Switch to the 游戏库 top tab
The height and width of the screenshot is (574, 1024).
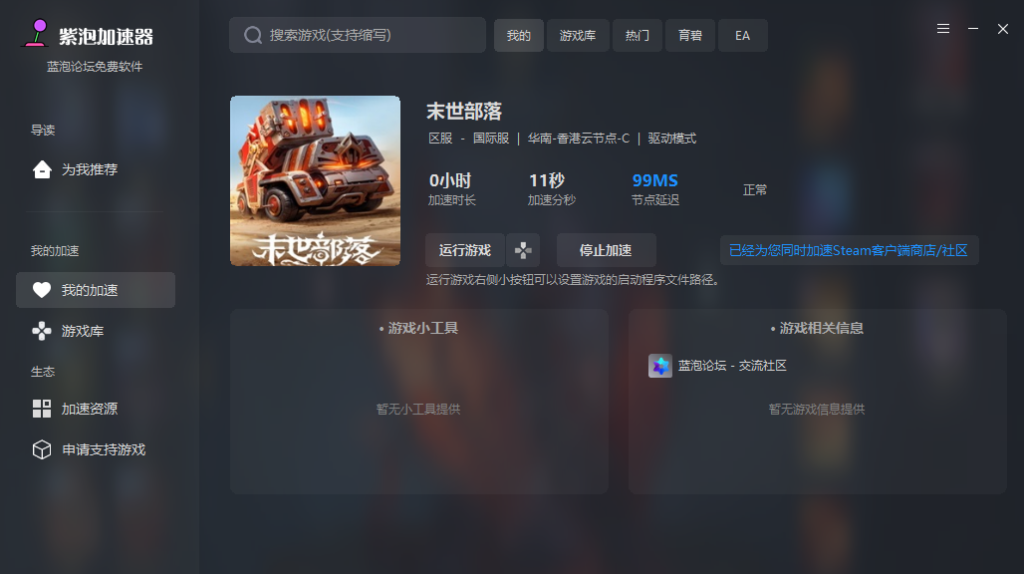578,35
